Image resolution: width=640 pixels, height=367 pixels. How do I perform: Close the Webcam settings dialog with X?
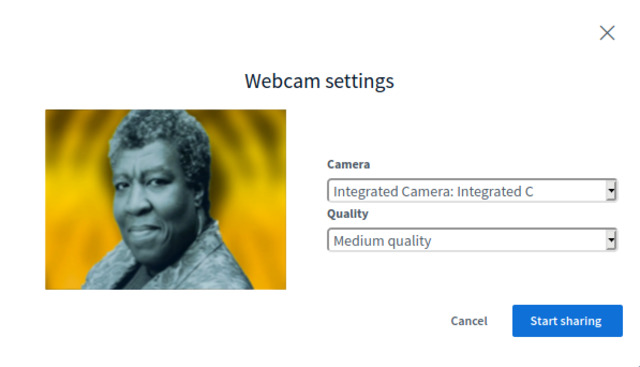pos(607,33)
